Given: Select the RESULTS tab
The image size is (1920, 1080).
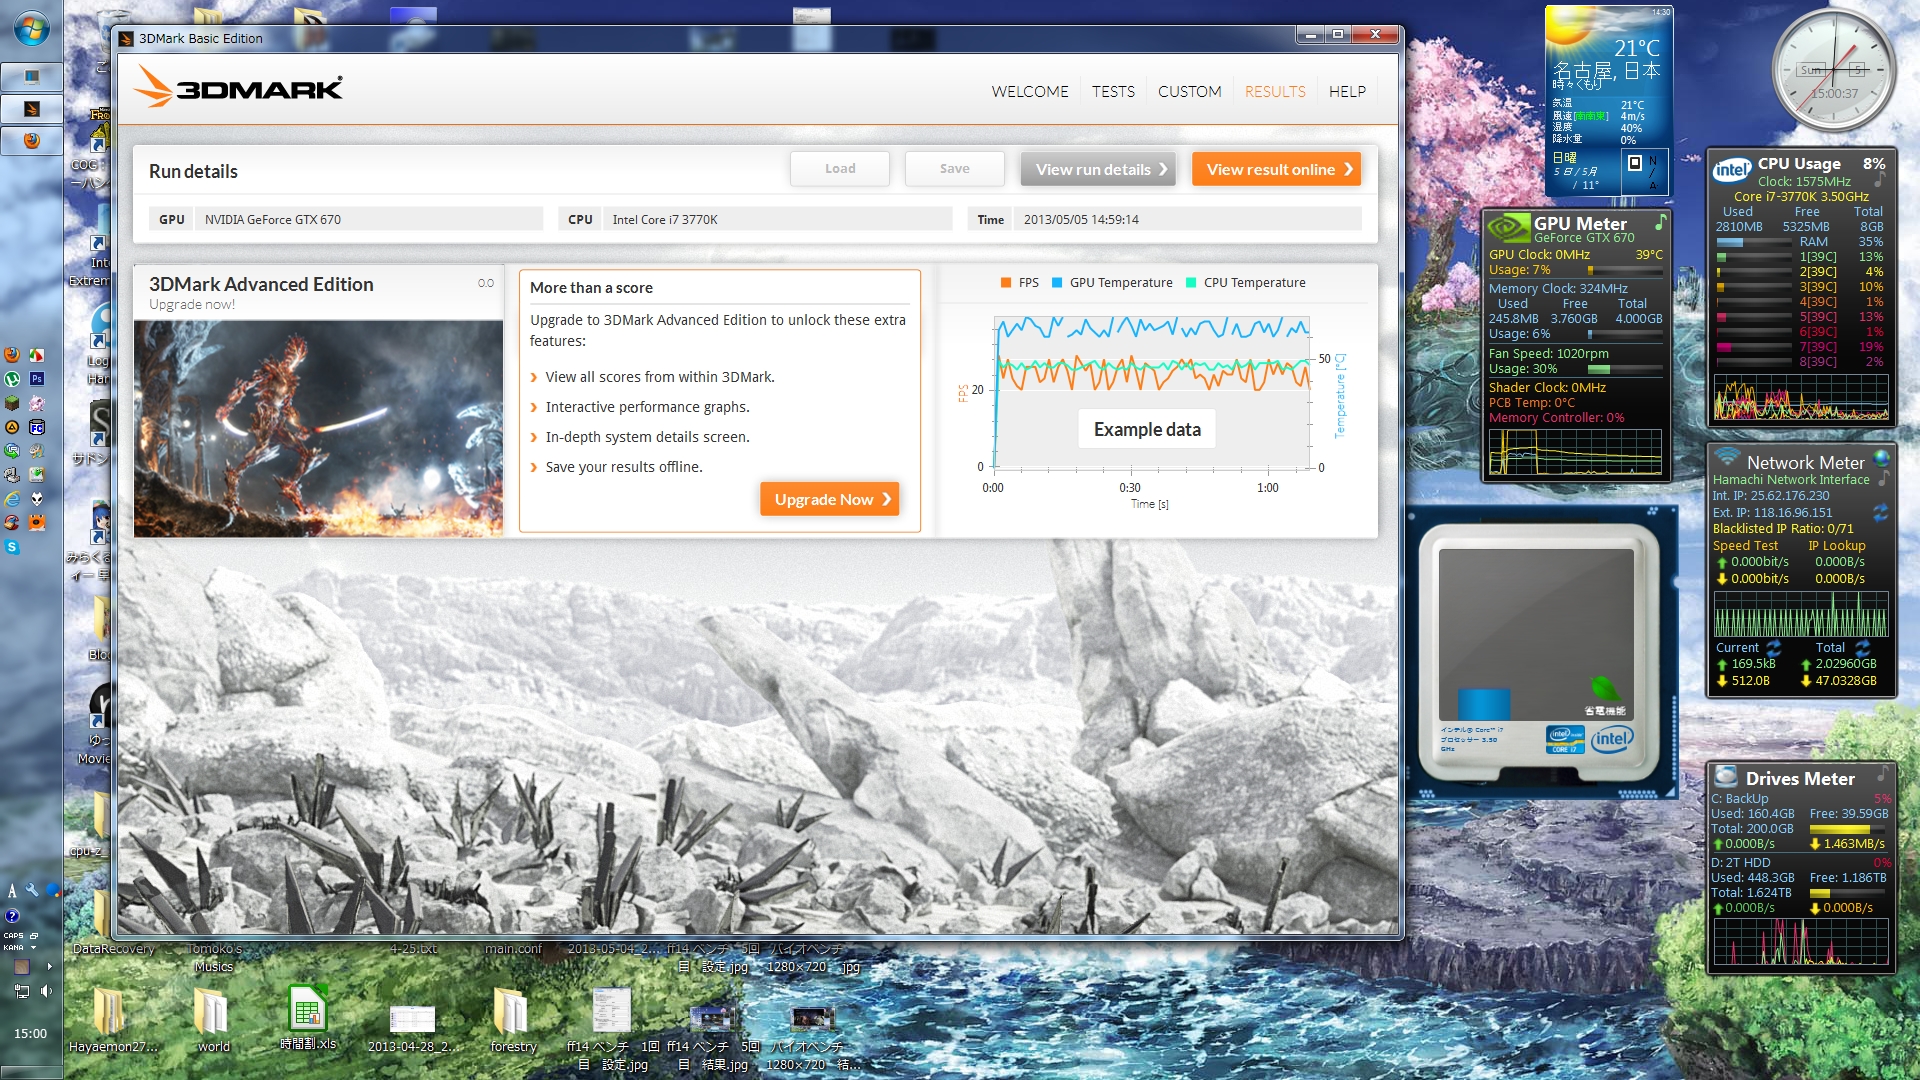Looking at the screenshot, I should coord(1275,91).
